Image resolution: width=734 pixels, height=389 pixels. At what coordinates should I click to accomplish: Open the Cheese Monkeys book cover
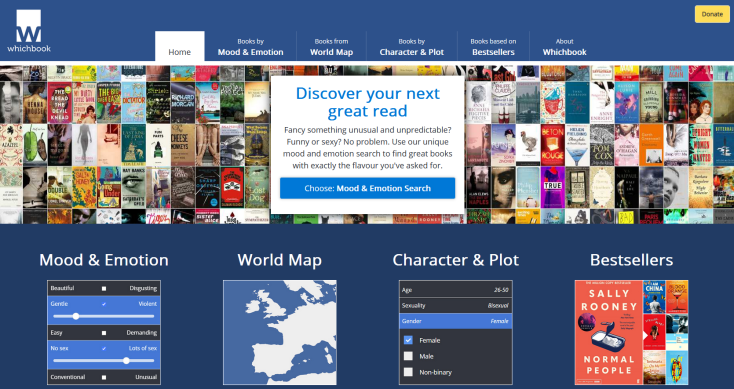(183, 145)
